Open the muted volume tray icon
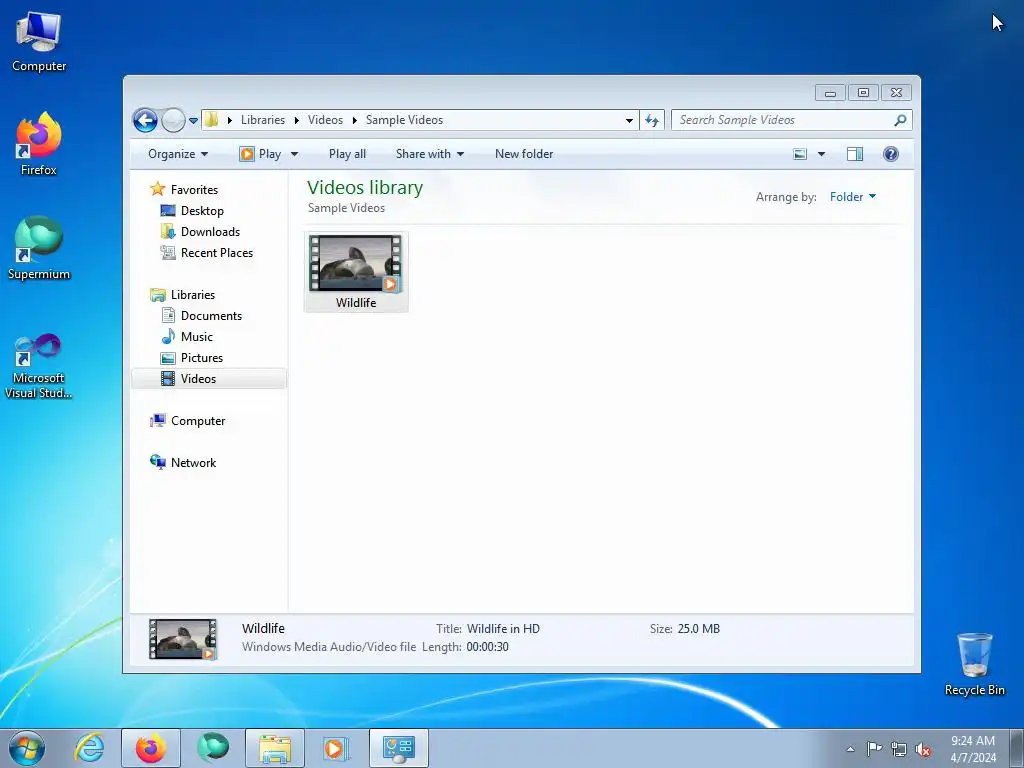Viewport: 1024px width, 768px height. pos(923,750)
